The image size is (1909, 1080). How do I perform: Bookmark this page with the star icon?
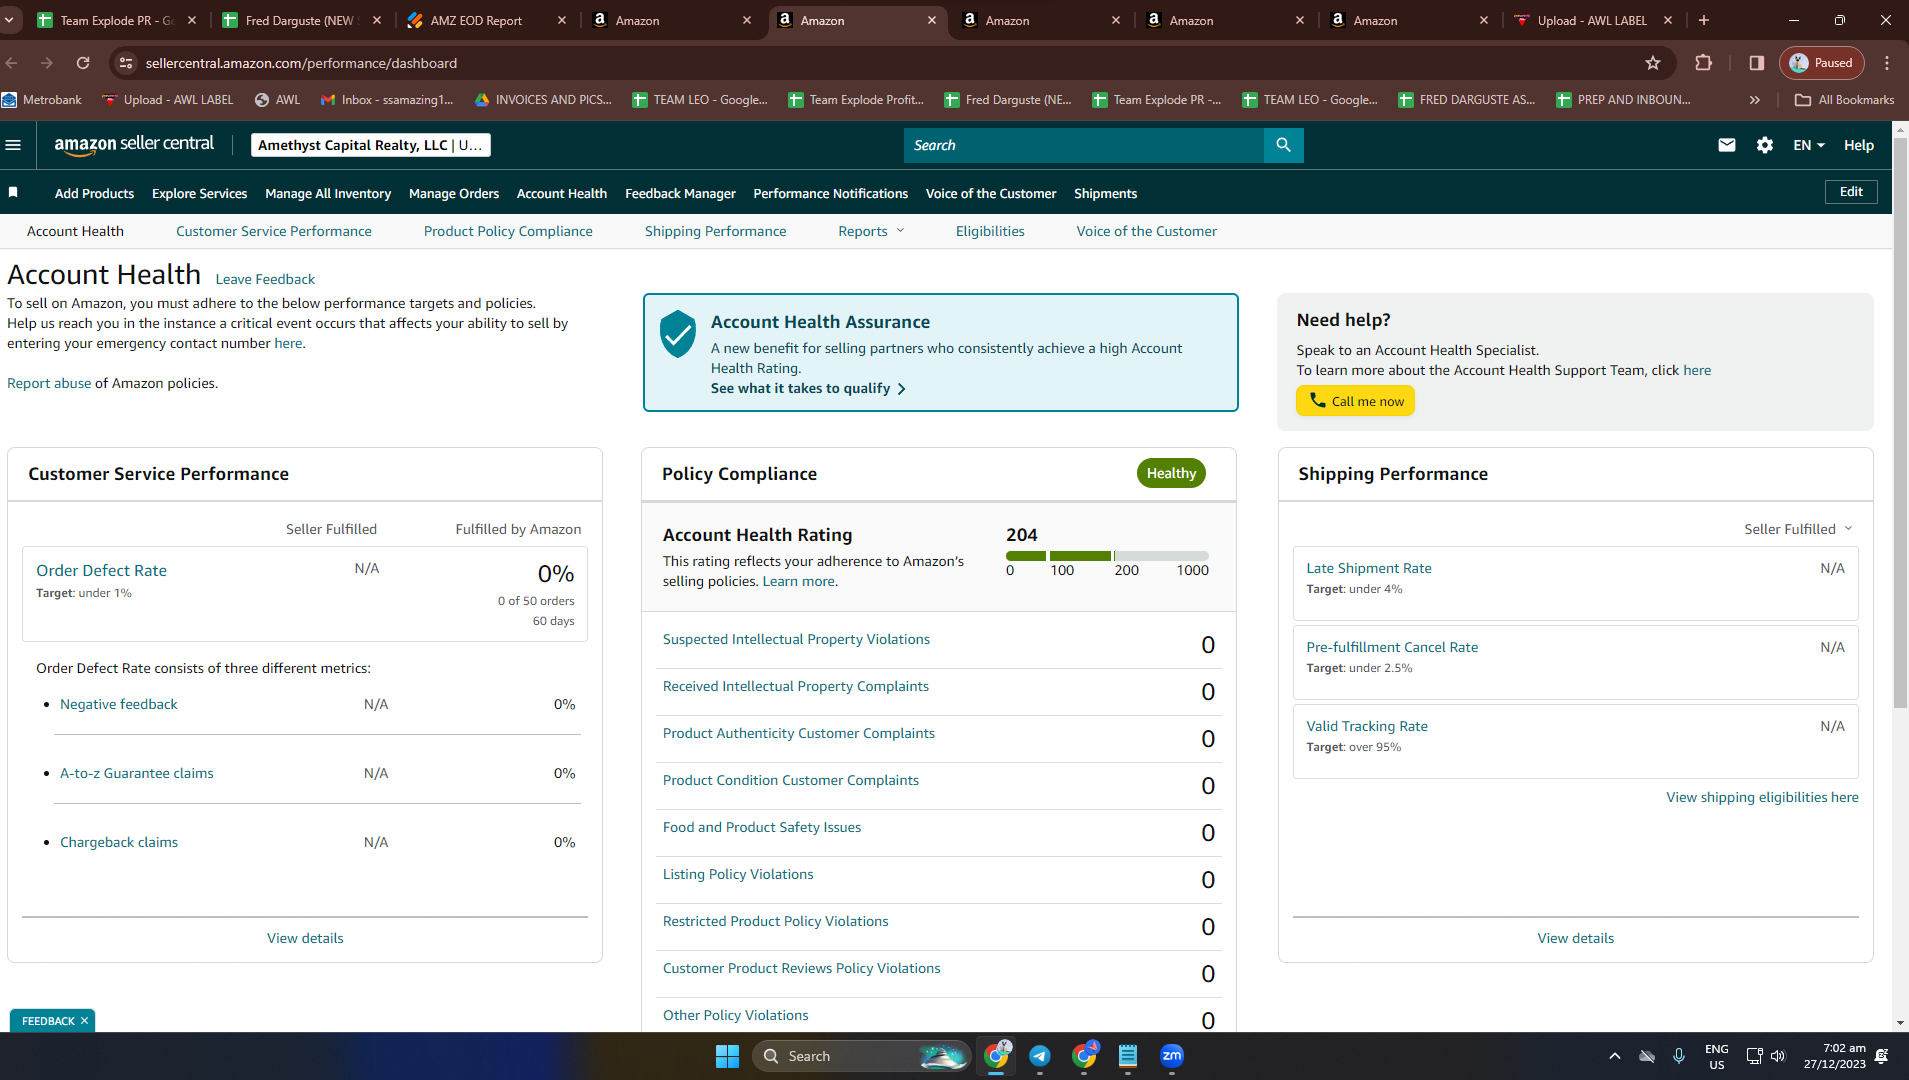point(1653,63)
